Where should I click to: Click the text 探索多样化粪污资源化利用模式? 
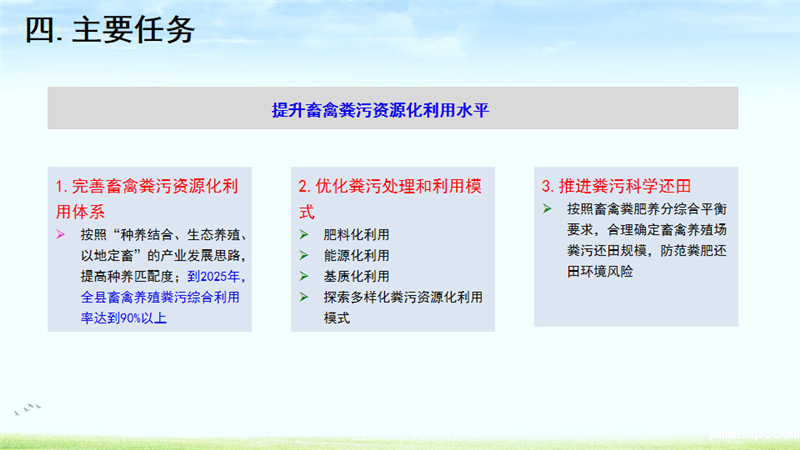tap(402, 298)
